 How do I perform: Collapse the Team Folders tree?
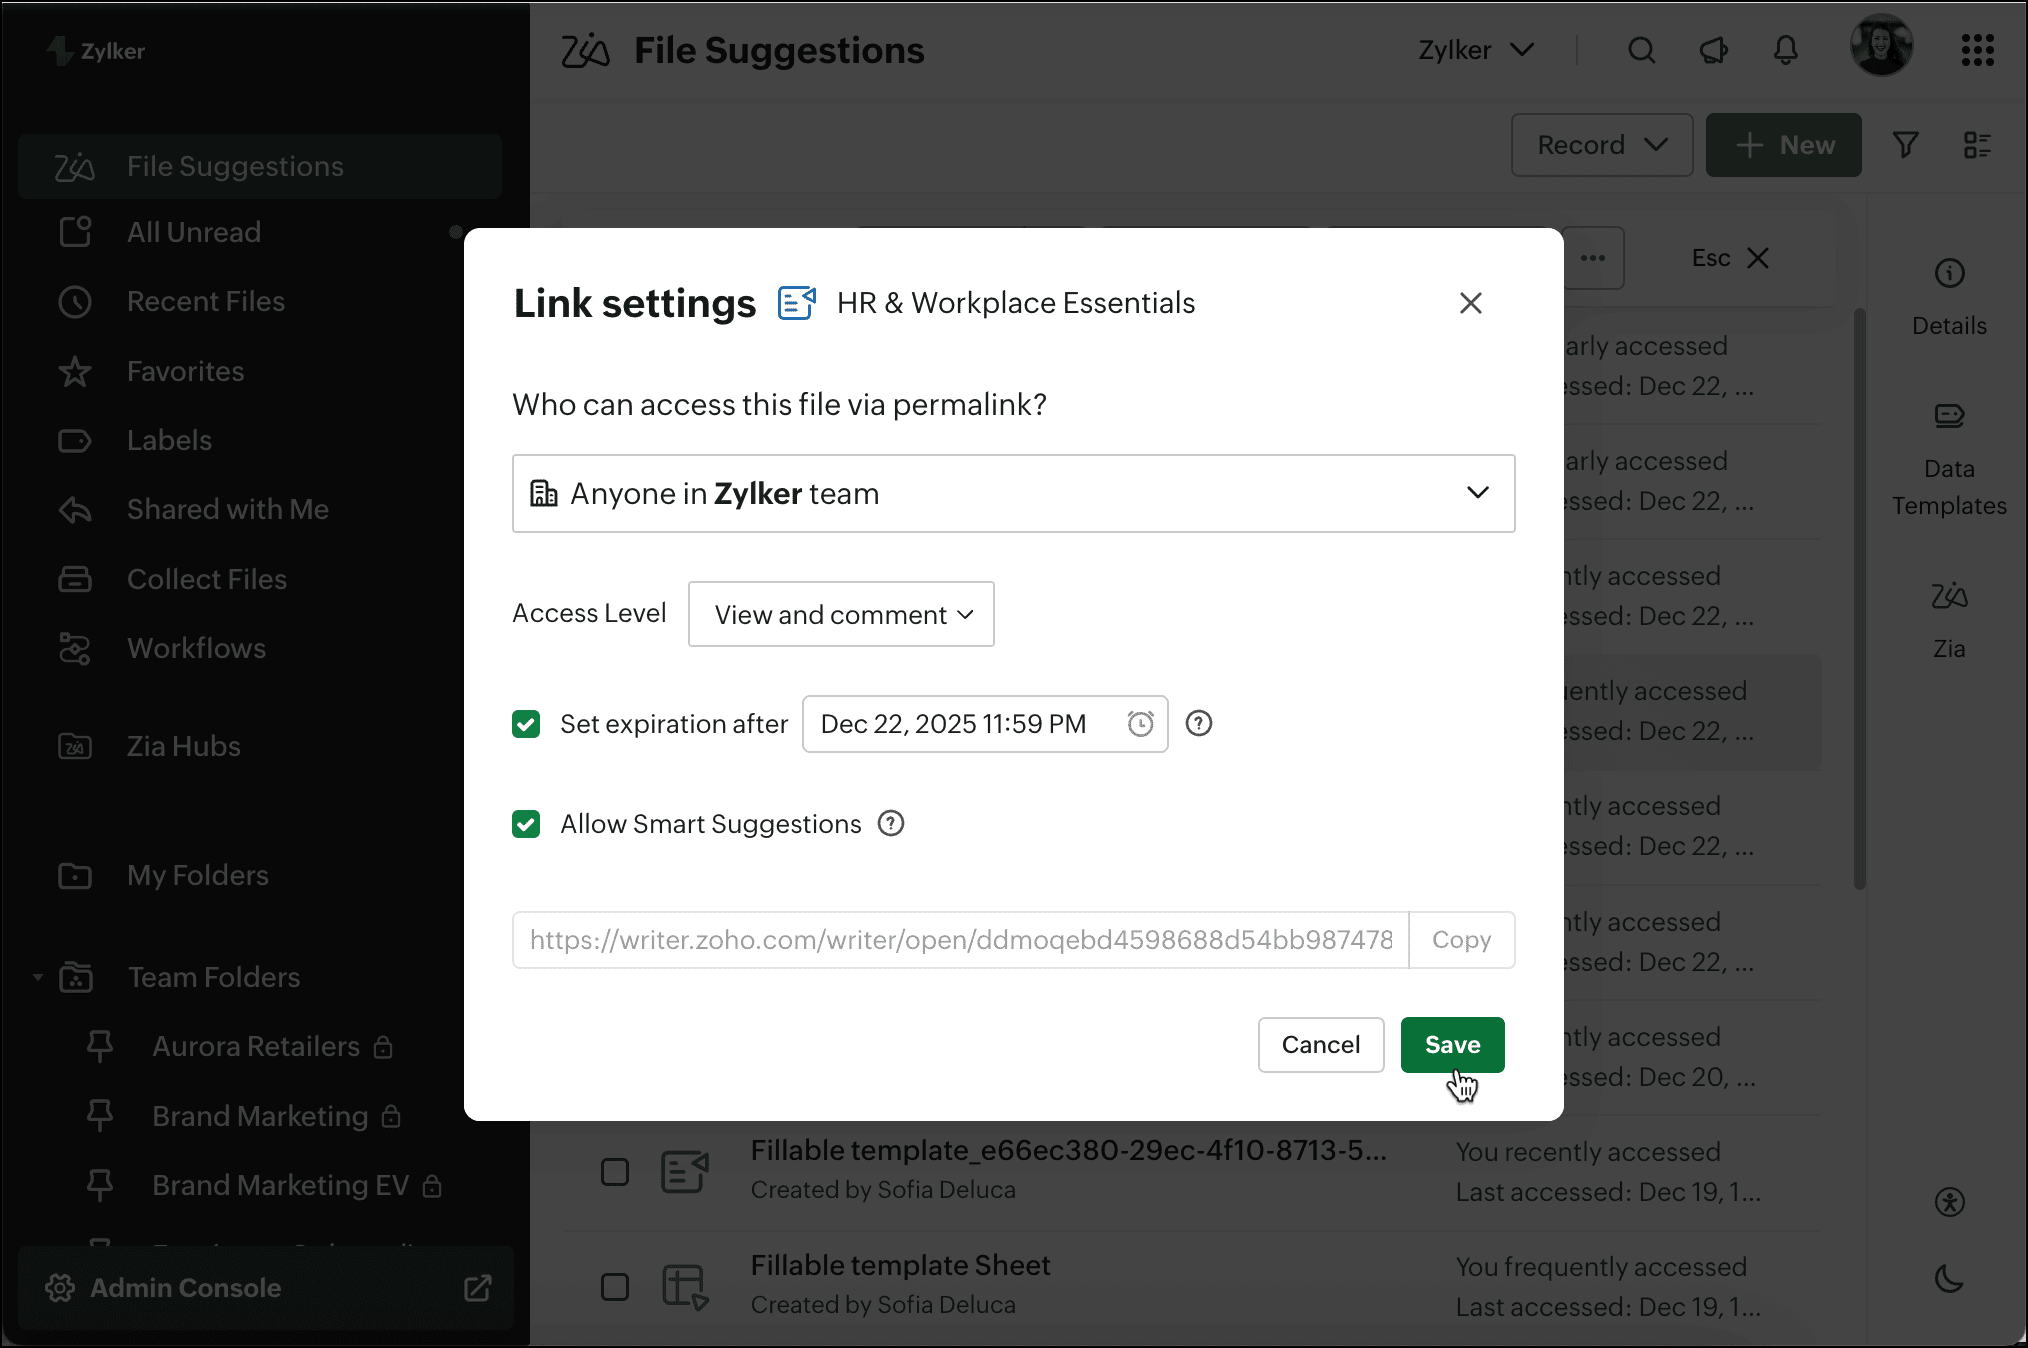point(38,977)
